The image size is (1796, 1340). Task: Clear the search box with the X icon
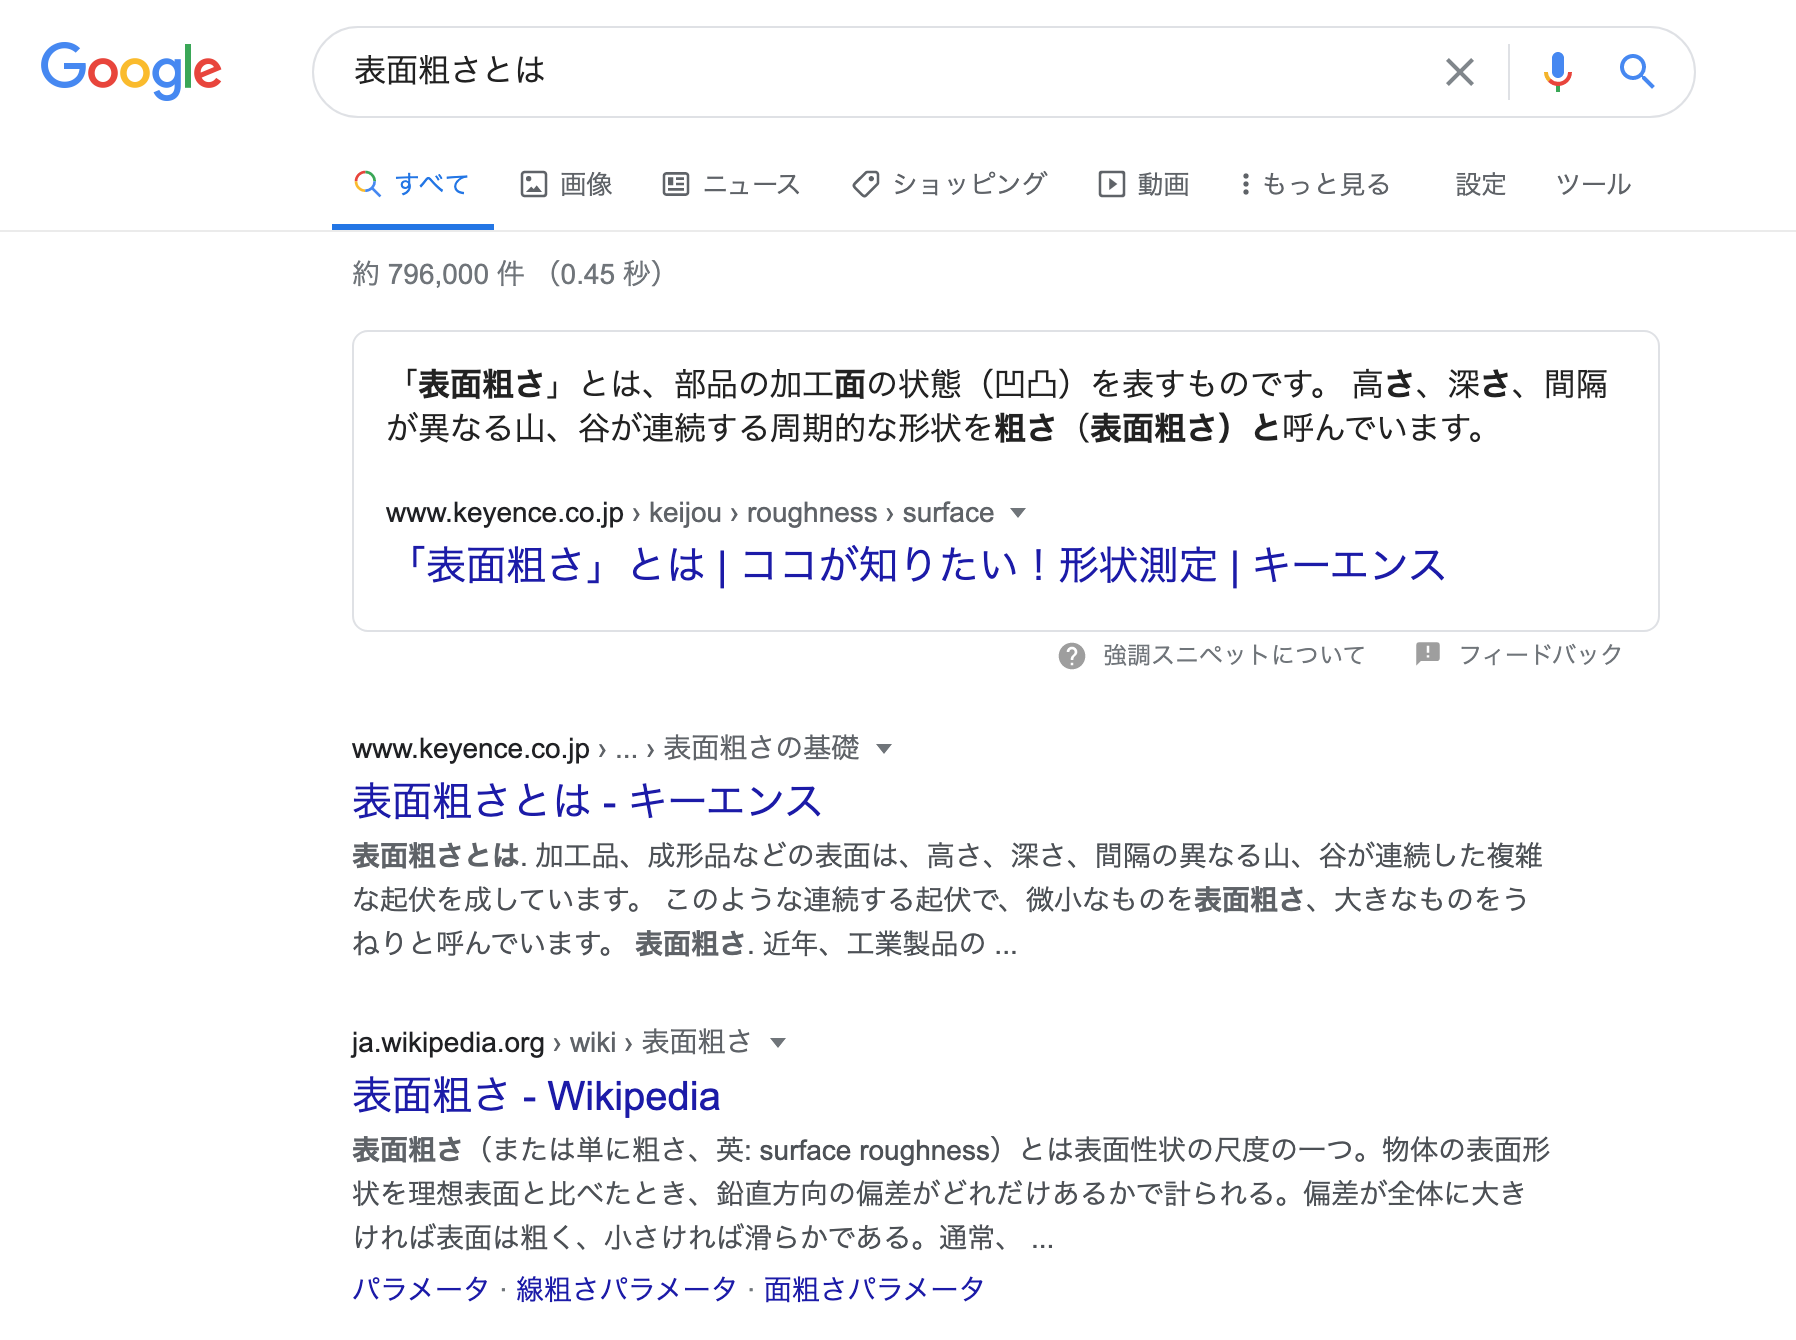(x=1460, y=72)
